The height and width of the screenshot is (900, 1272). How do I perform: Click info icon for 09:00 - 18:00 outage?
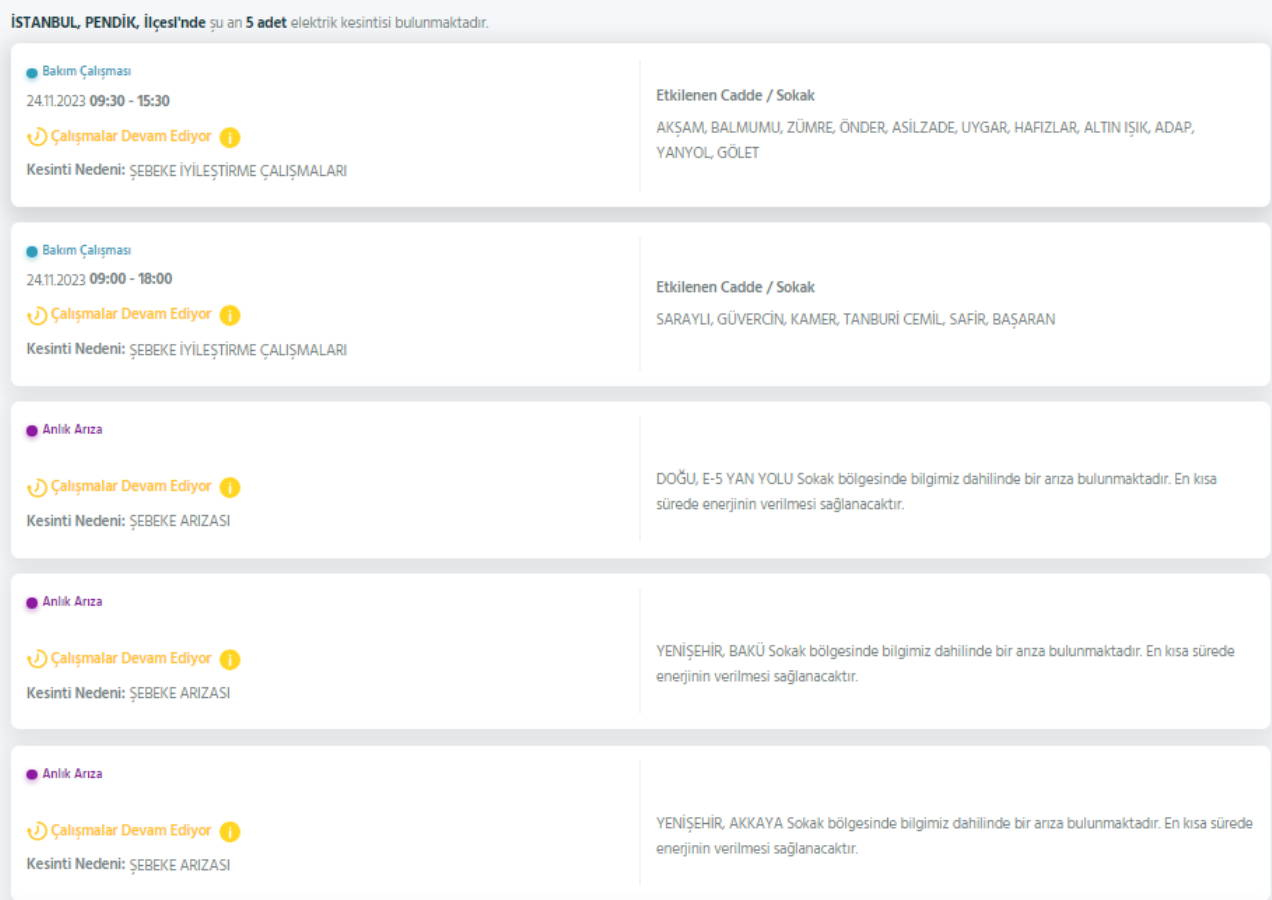pyautogui.click(x=230, y=315)
